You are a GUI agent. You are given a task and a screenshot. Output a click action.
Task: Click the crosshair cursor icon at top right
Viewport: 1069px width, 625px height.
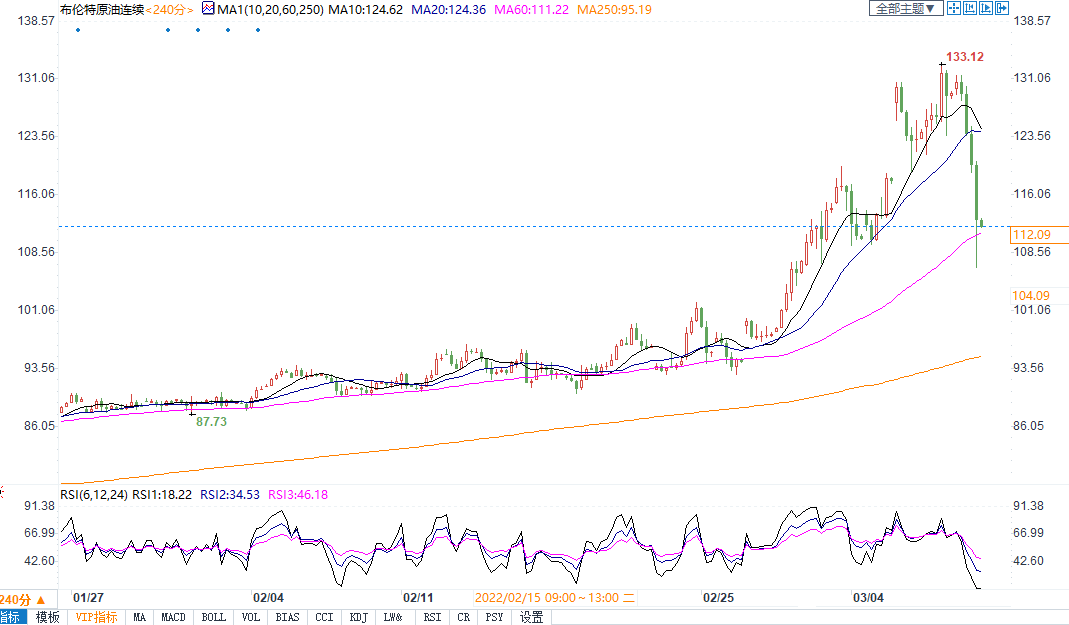click(954, 9)
